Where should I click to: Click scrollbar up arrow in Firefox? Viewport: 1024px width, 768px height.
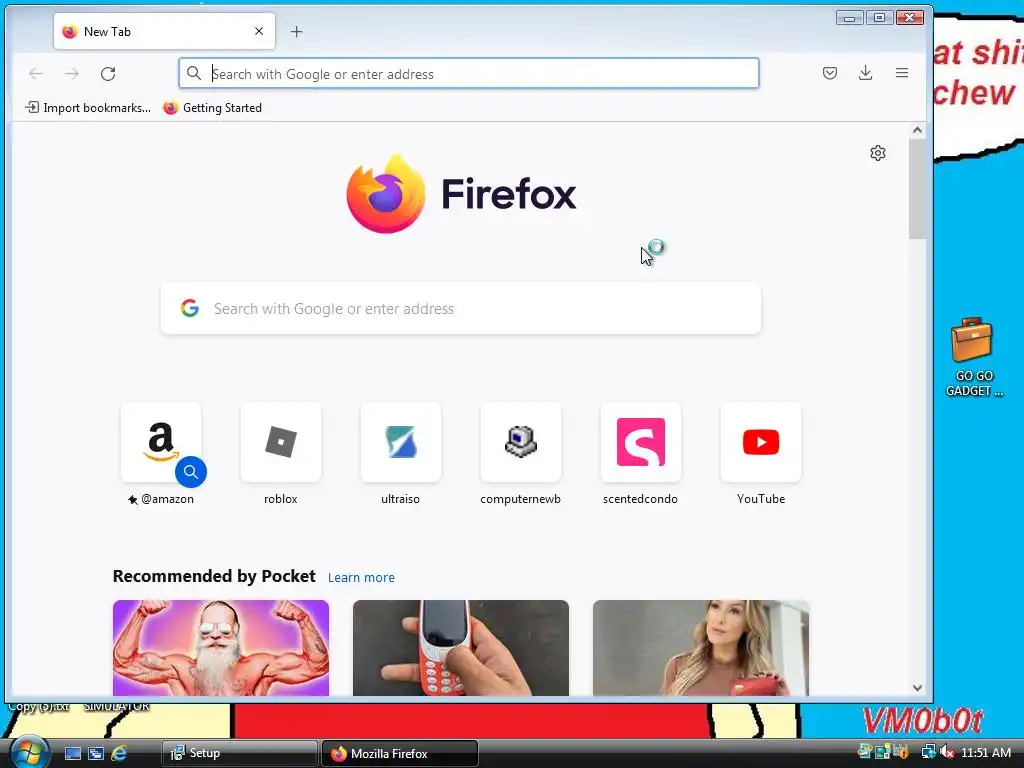click(x=918, y=130)
